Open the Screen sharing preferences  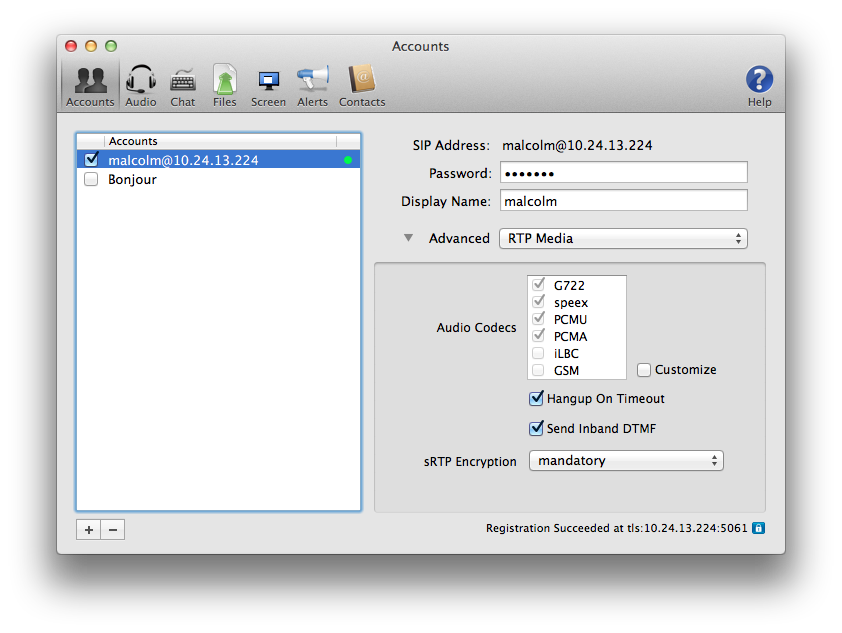coord(268,84)
